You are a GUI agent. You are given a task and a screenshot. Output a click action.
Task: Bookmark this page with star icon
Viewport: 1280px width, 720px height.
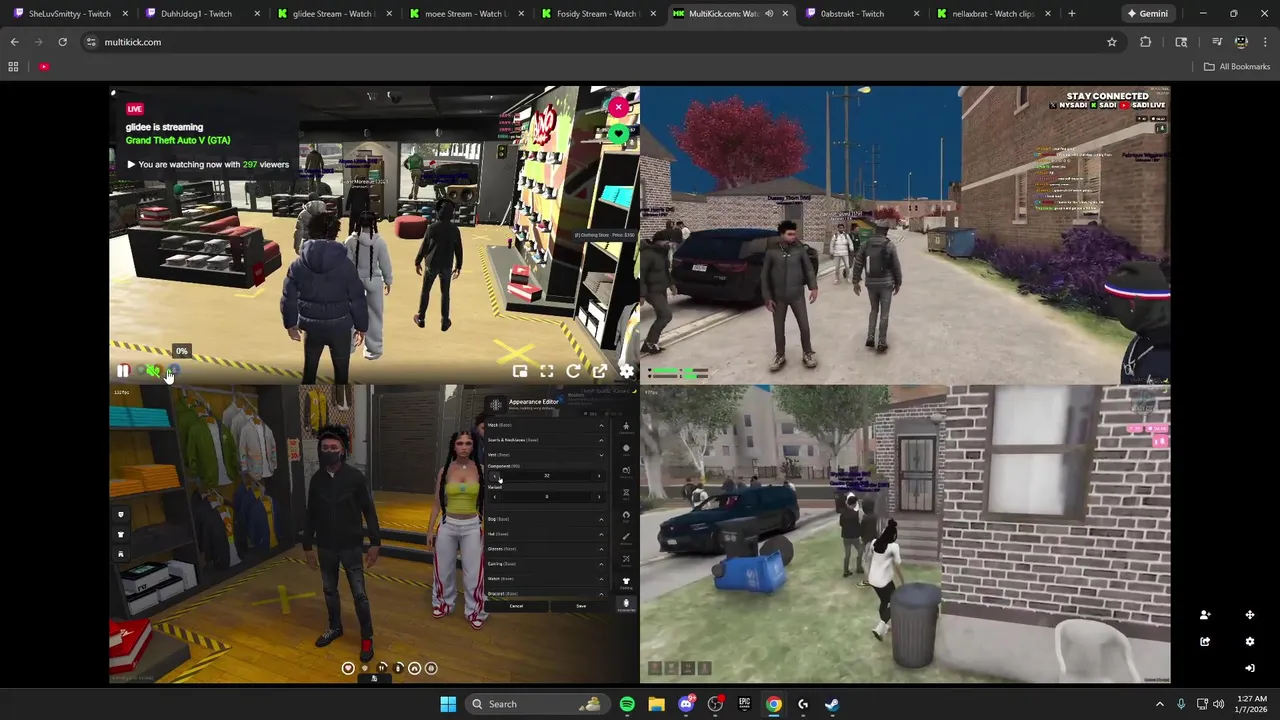(1111, 42)
